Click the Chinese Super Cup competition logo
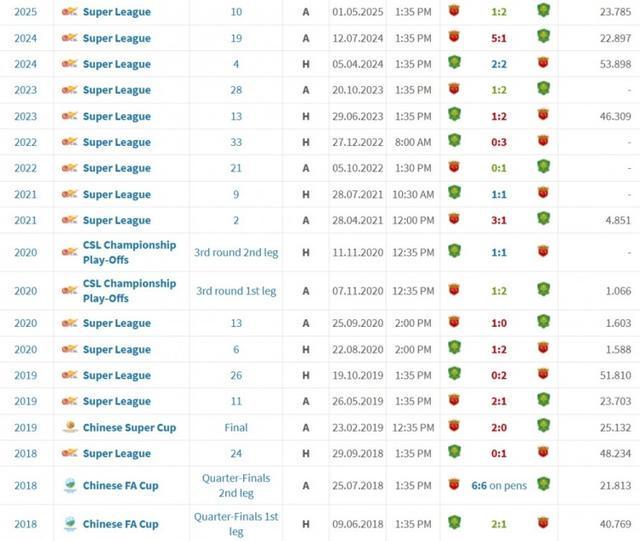 pos(70,427)
